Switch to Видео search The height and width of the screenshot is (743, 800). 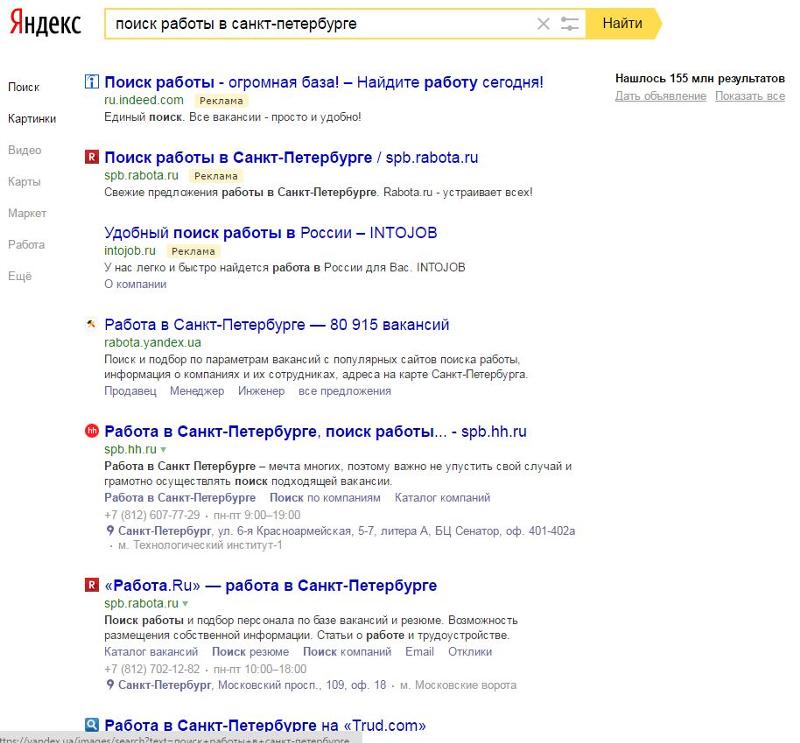click(x=24, y=150)
